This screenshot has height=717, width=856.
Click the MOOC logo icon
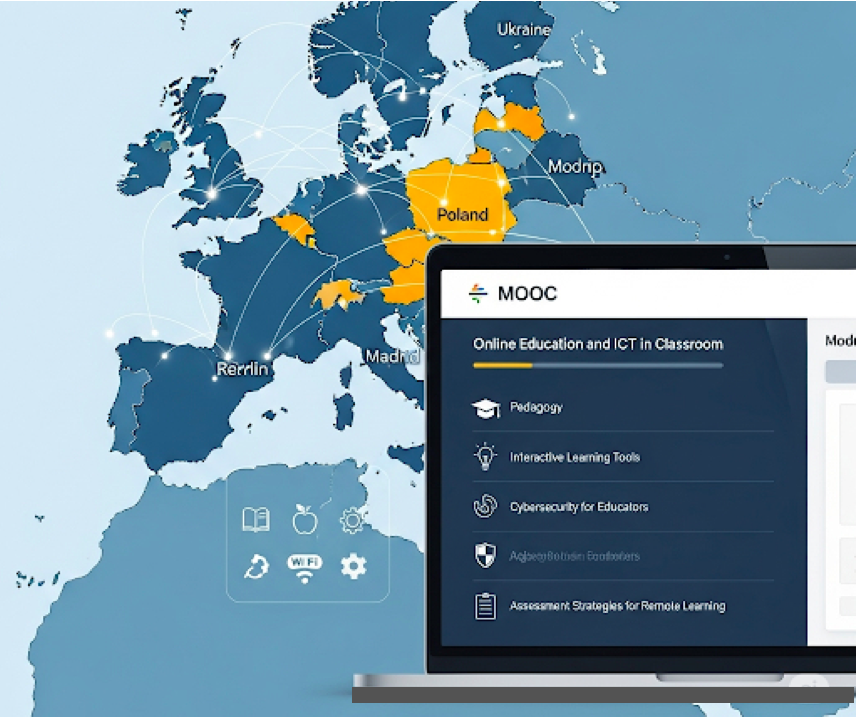(478, 293)
